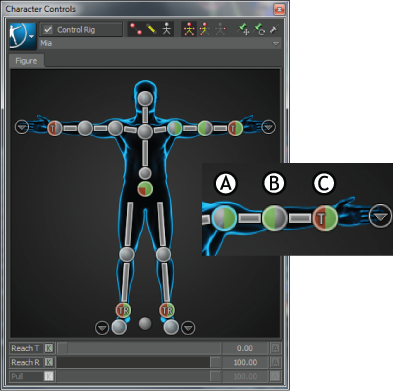The image size is (393, 391).
Task: Expand the right-side hand fingers arrow
Action: (x=269, y=127)
